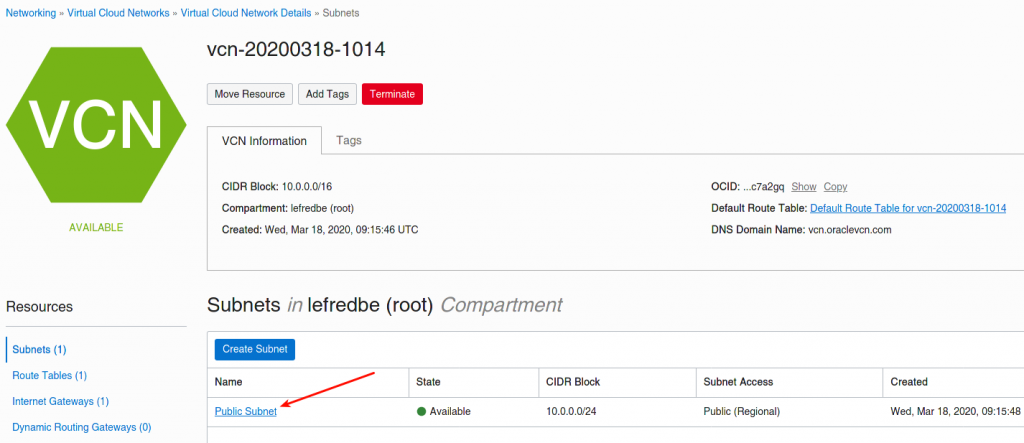Image resolution: width=1024 pixels, height=443 pixels.
Task: Click the green VCN hexagon icon
Action: coord(96,125)
